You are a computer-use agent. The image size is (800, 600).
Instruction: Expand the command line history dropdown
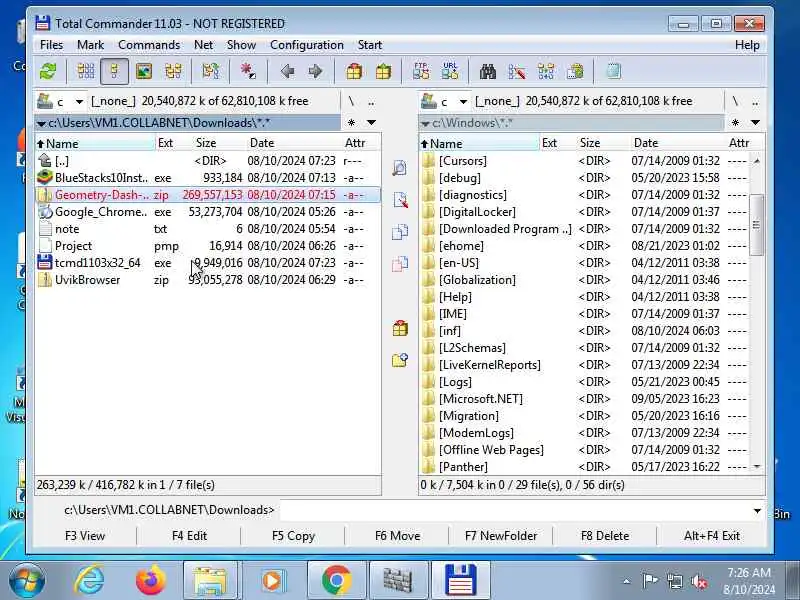pyautogui.click(x=757, y=510)
